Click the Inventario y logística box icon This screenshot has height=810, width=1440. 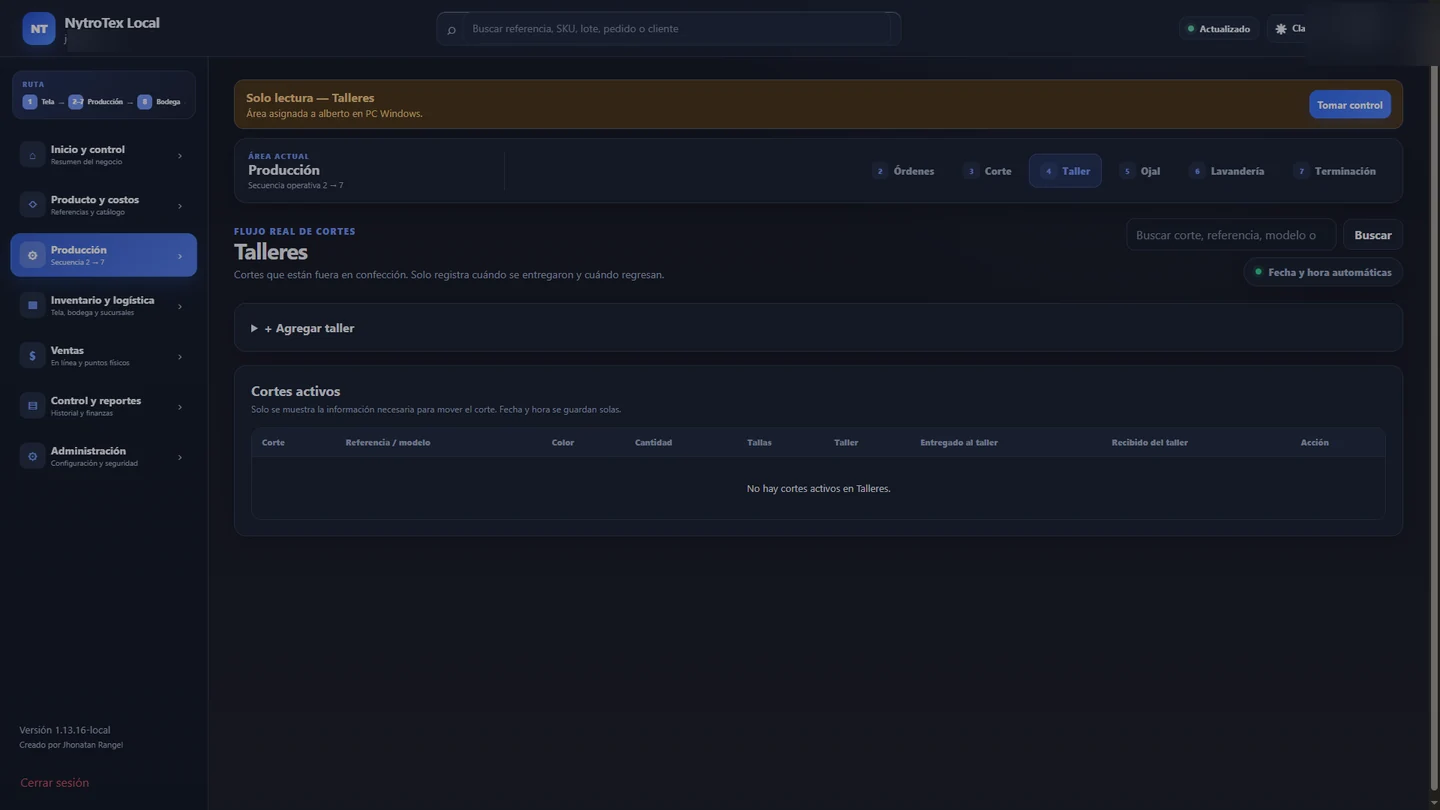[32, 306]
